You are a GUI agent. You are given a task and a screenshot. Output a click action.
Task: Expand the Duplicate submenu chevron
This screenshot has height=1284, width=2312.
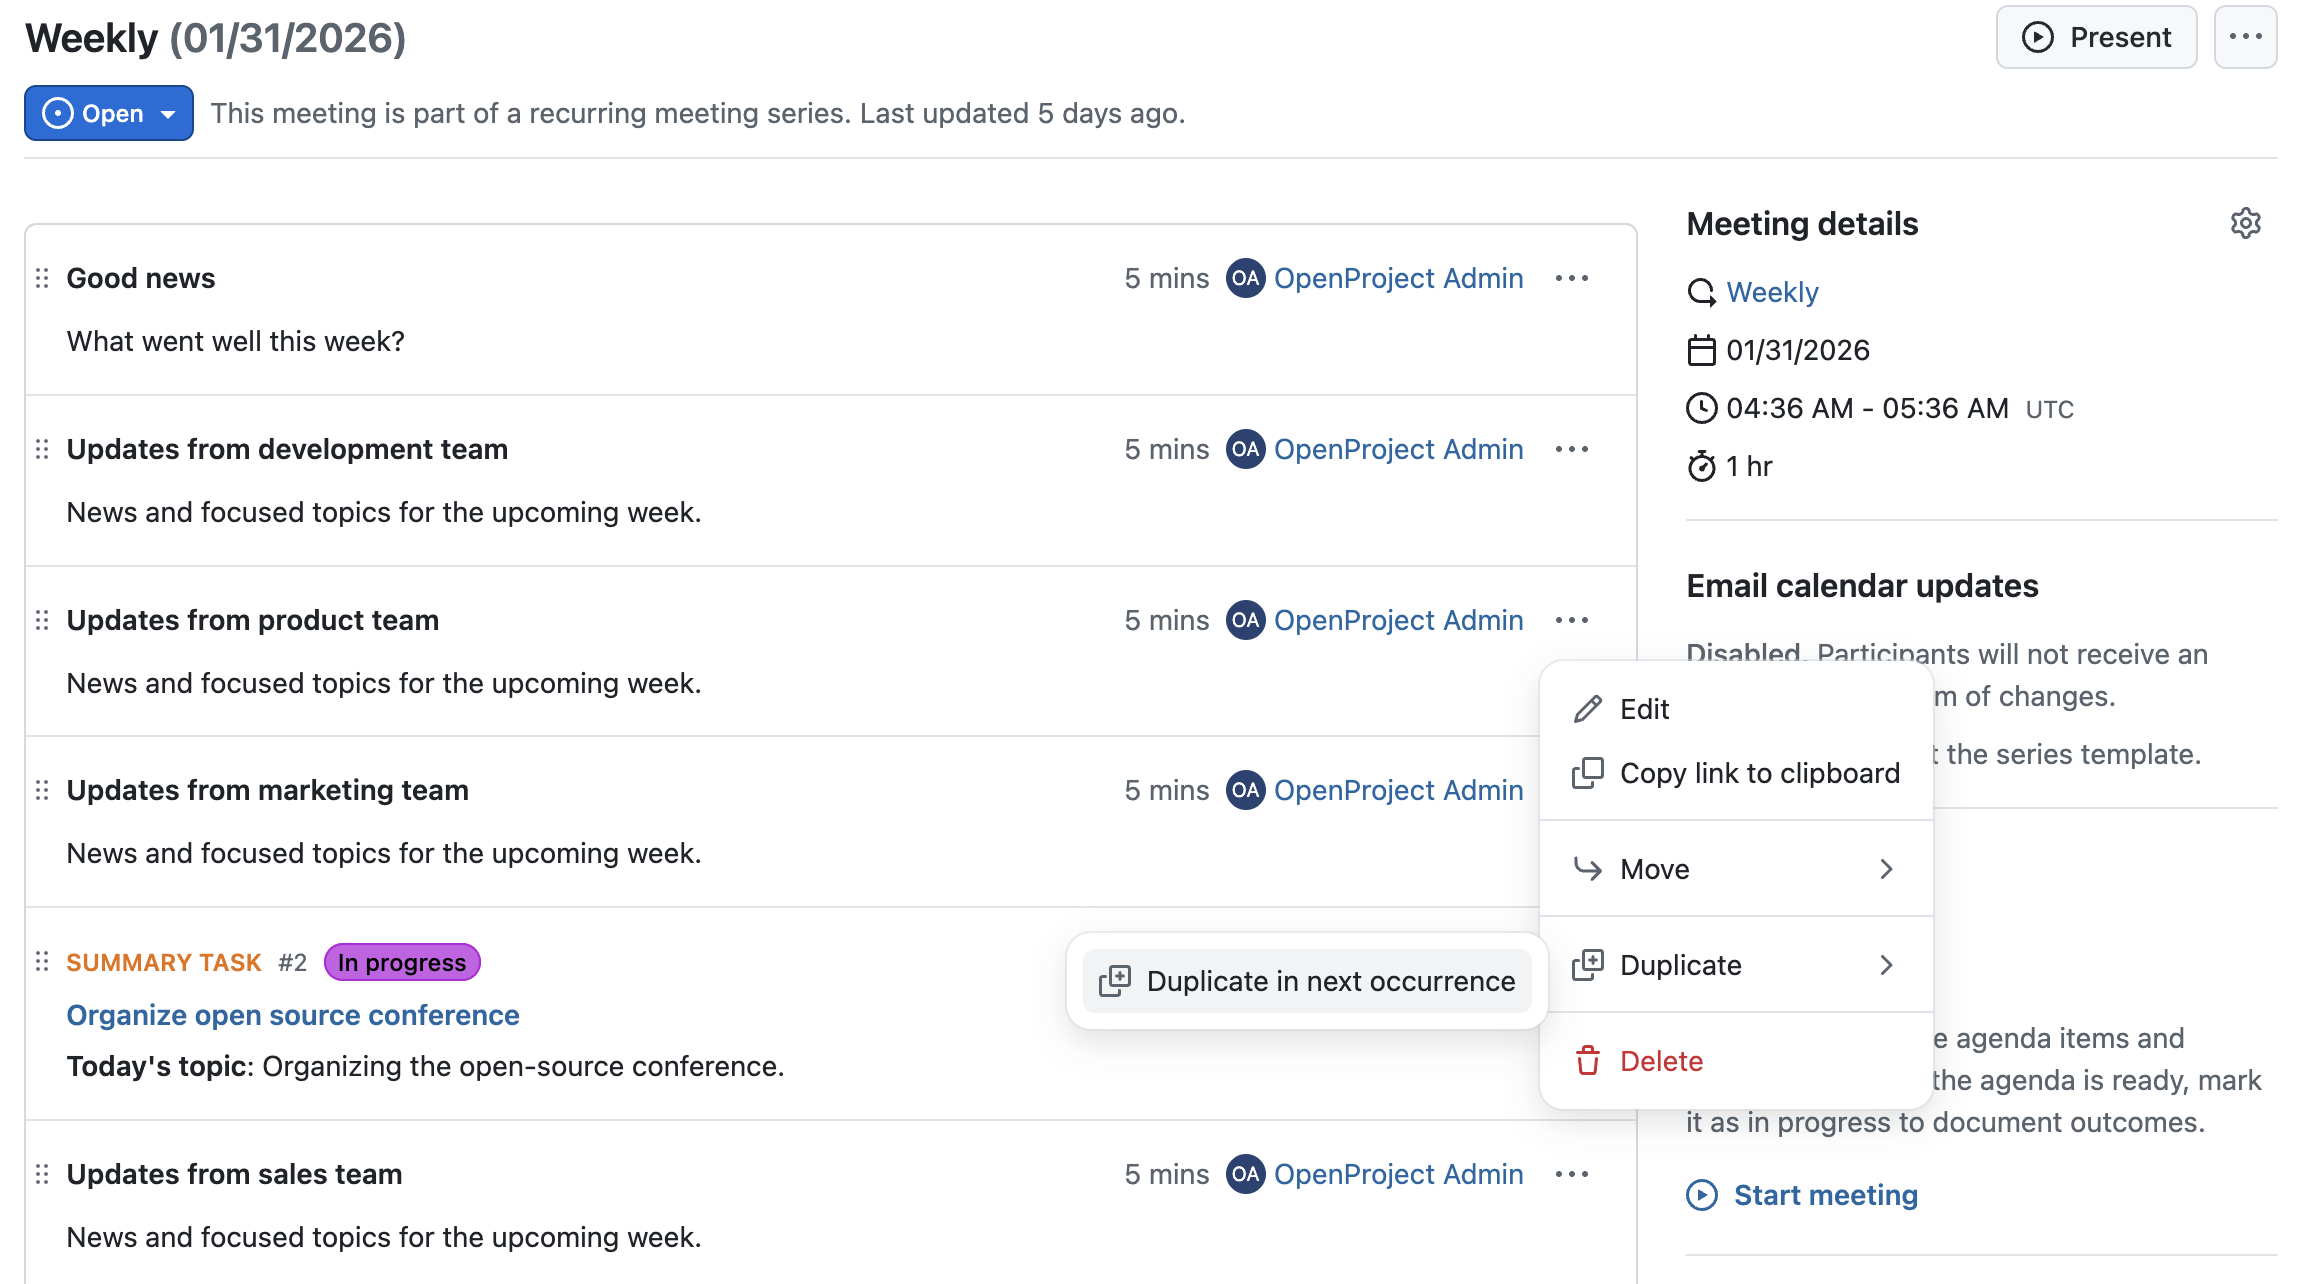(x=1887, y=964)
